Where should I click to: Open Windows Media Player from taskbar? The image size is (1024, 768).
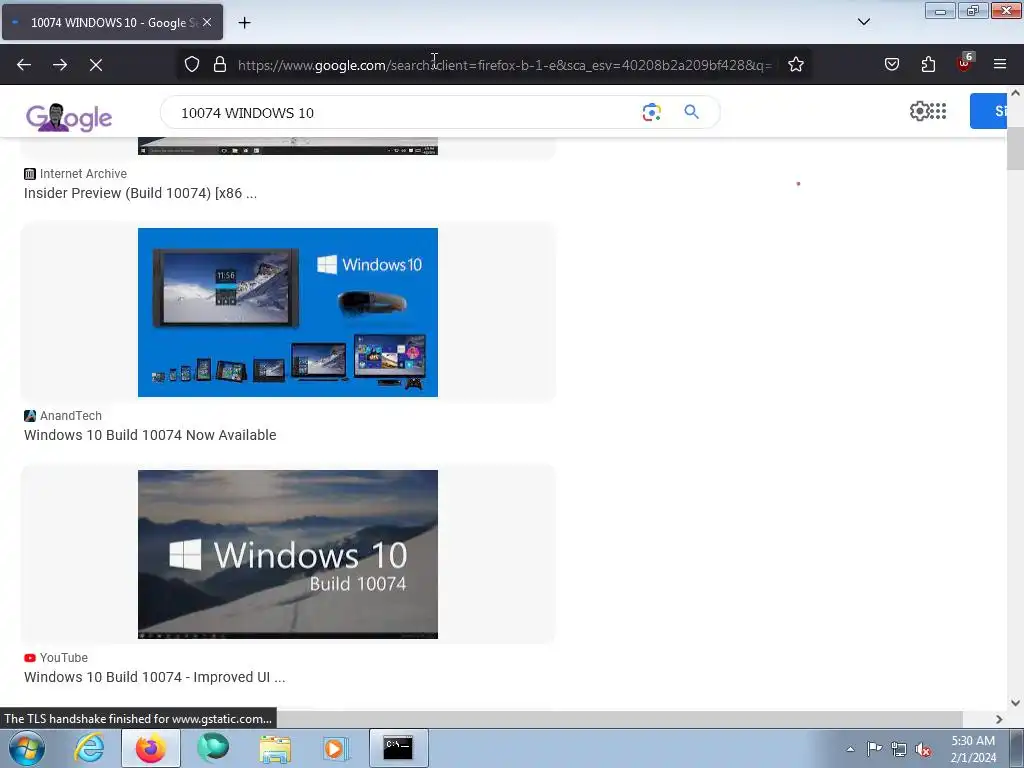337,748
